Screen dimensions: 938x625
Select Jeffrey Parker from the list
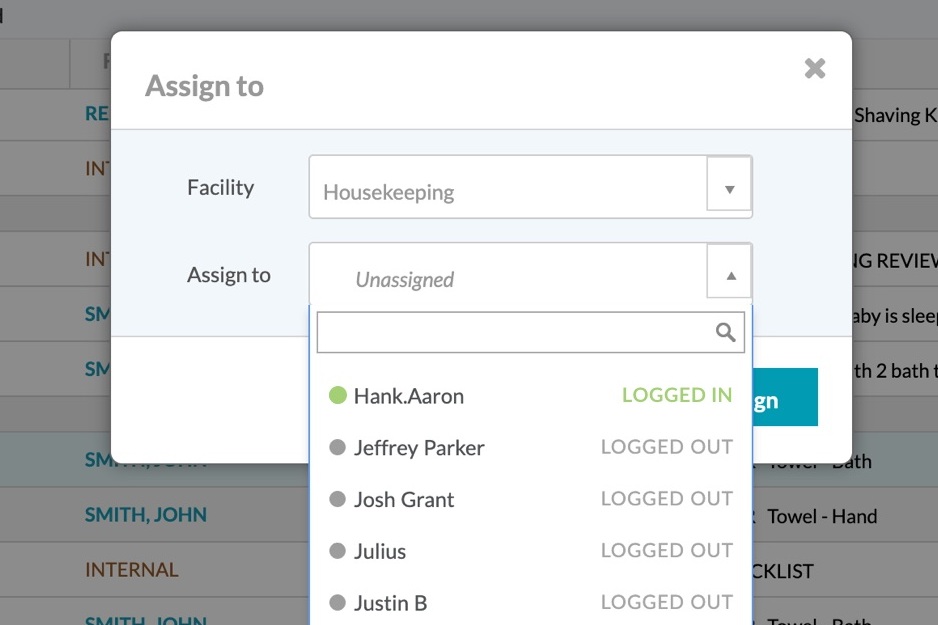pos(419,448)
